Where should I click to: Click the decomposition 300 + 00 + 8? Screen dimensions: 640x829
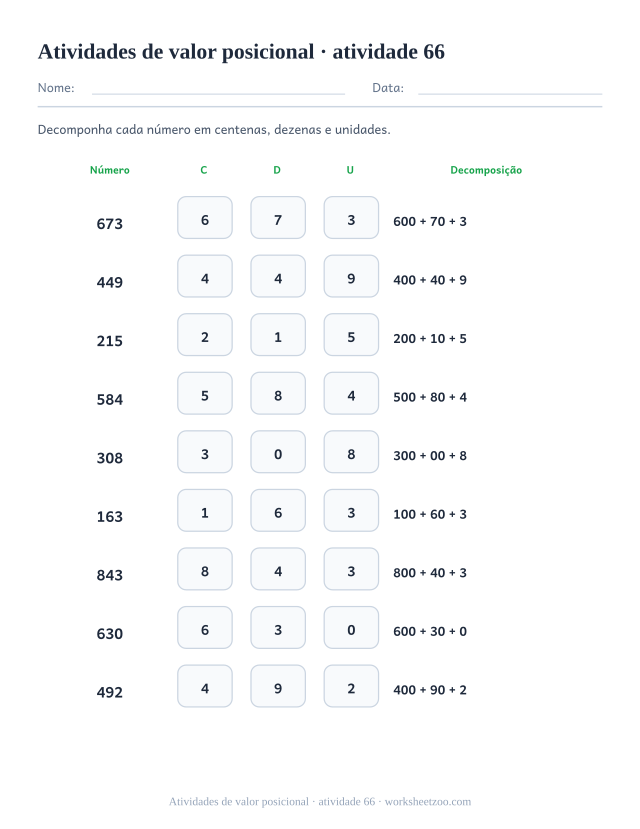pos(430,456)
